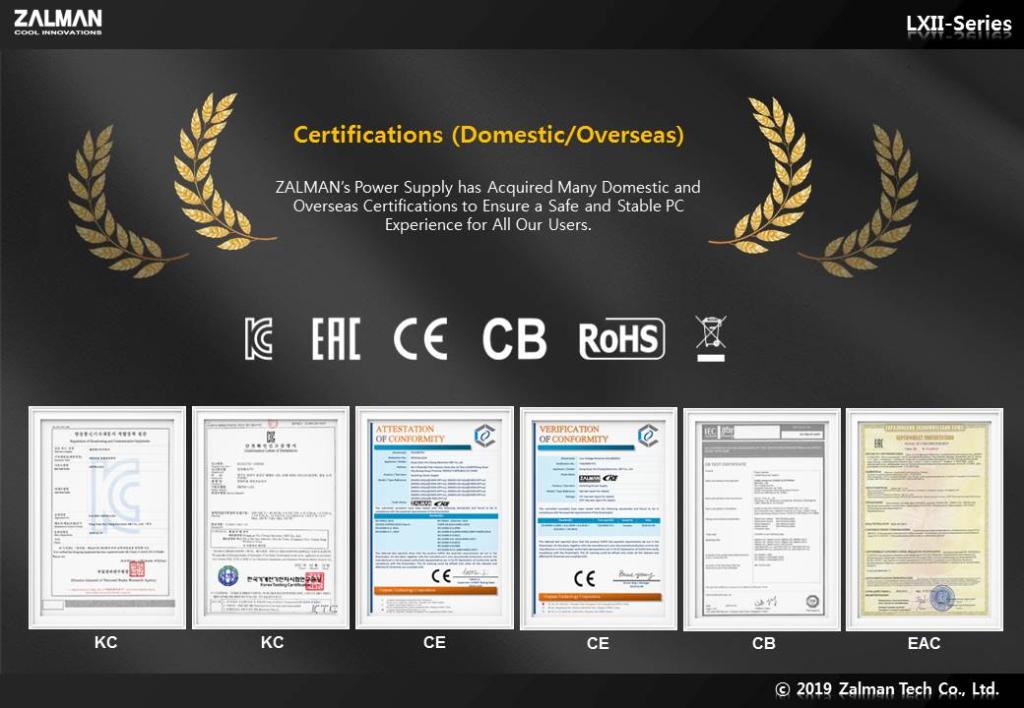The width and height of the screenshot is (1024, 708).
Task: Select the CE mark icon in the logo row
Action: pyautogui.click(x=420, y=339)
